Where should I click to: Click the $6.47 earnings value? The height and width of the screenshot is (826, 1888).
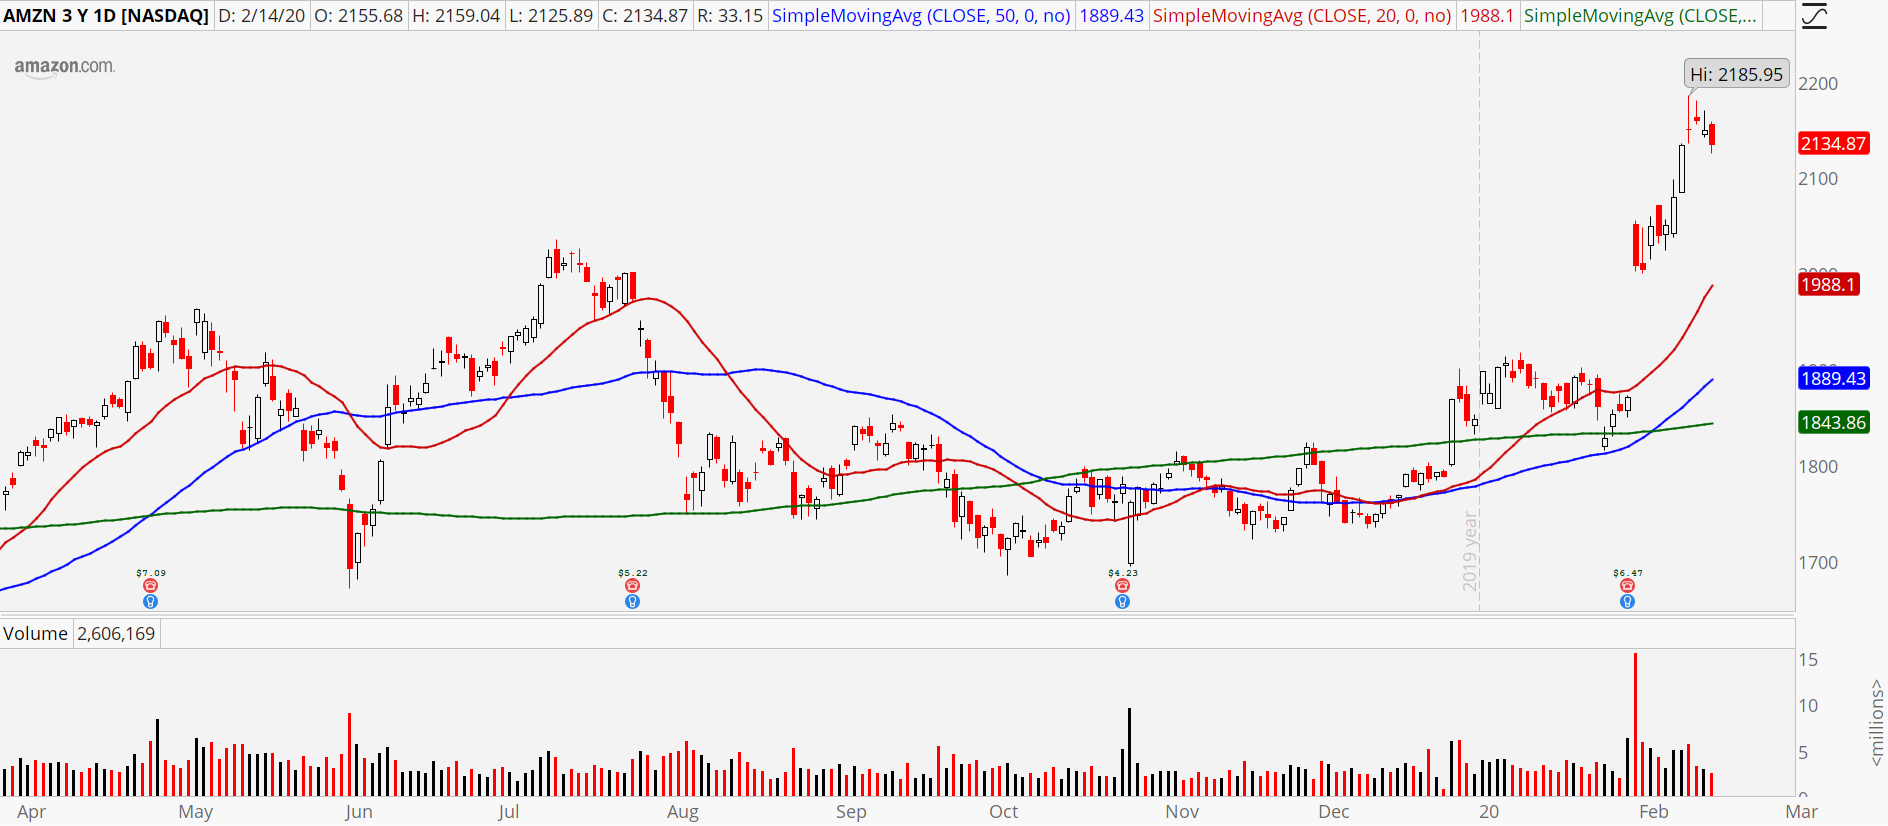pyautogui.click(x=1628, y=573)
